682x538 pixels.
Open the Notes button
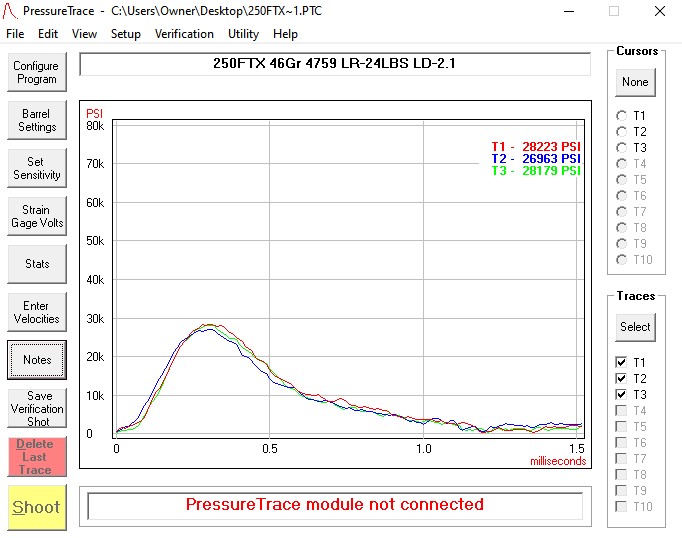(37, 360)
